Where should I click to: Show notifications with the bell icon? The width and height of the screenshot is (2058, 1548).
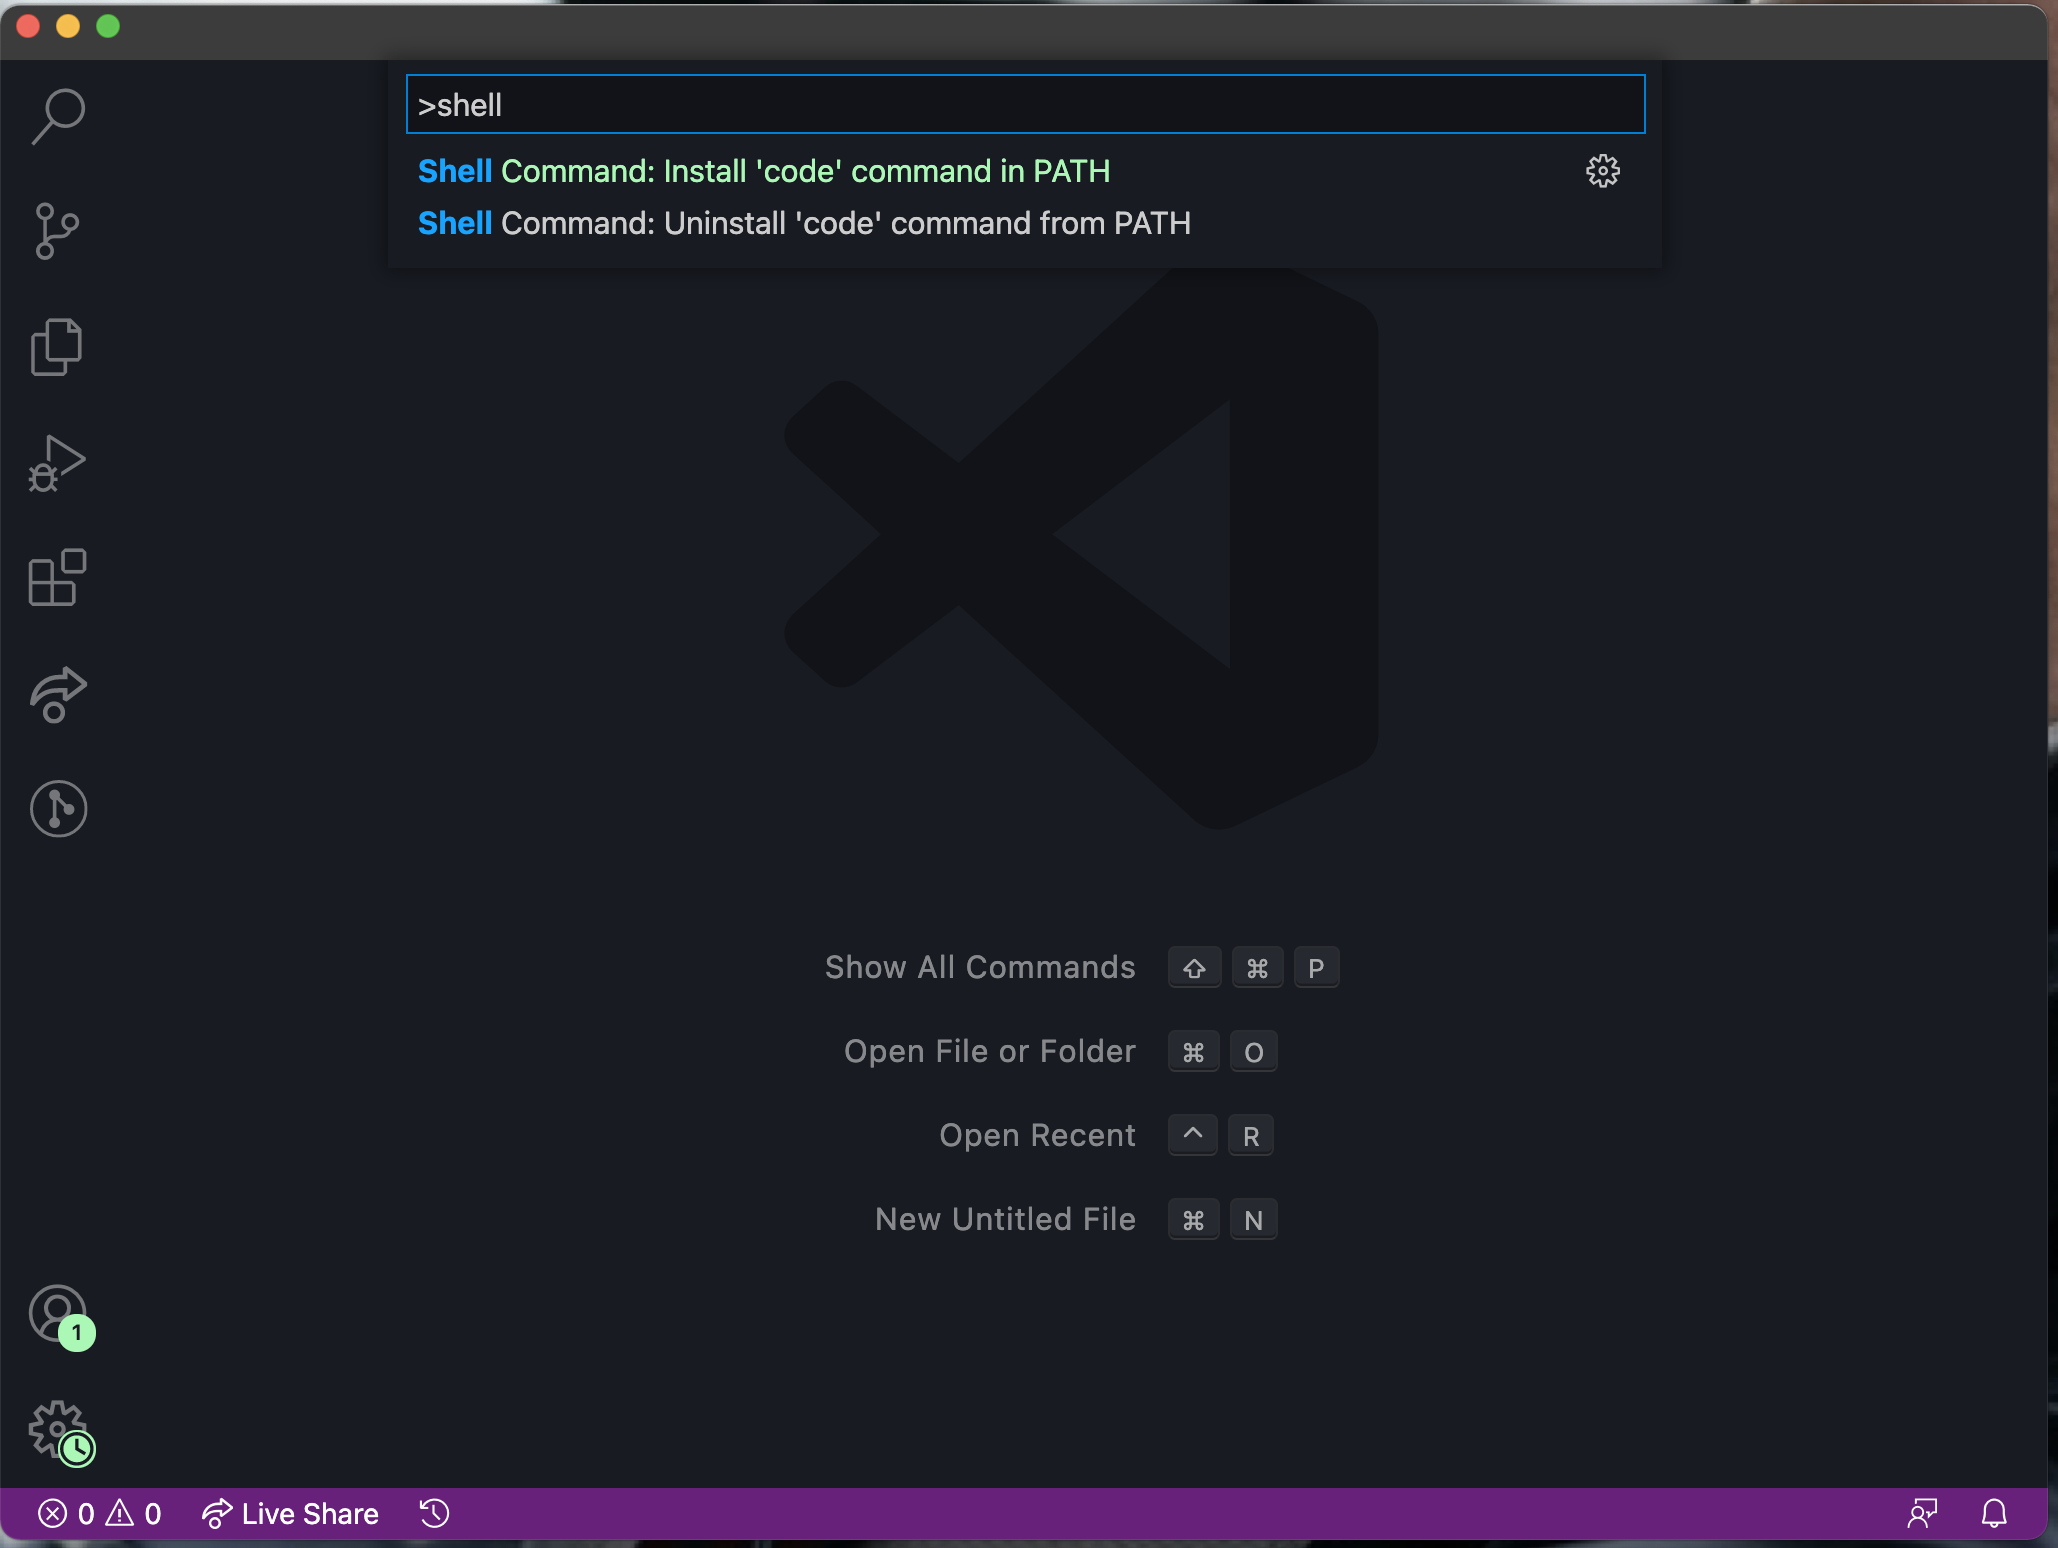(x=1994, y=1514)
